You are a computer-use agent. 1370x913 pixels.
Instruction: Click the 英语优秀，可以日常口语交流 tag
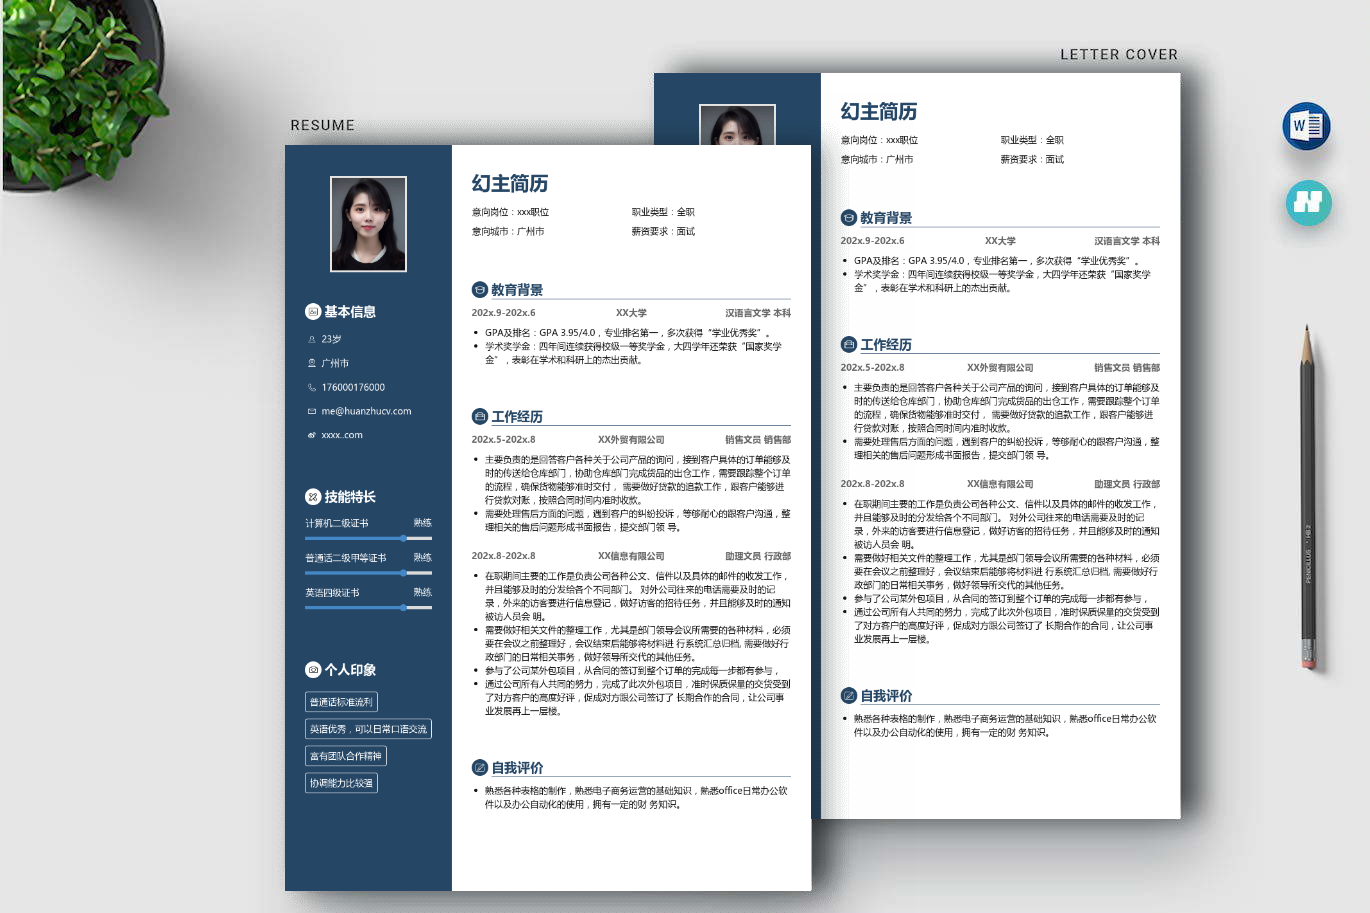[368, 729]
